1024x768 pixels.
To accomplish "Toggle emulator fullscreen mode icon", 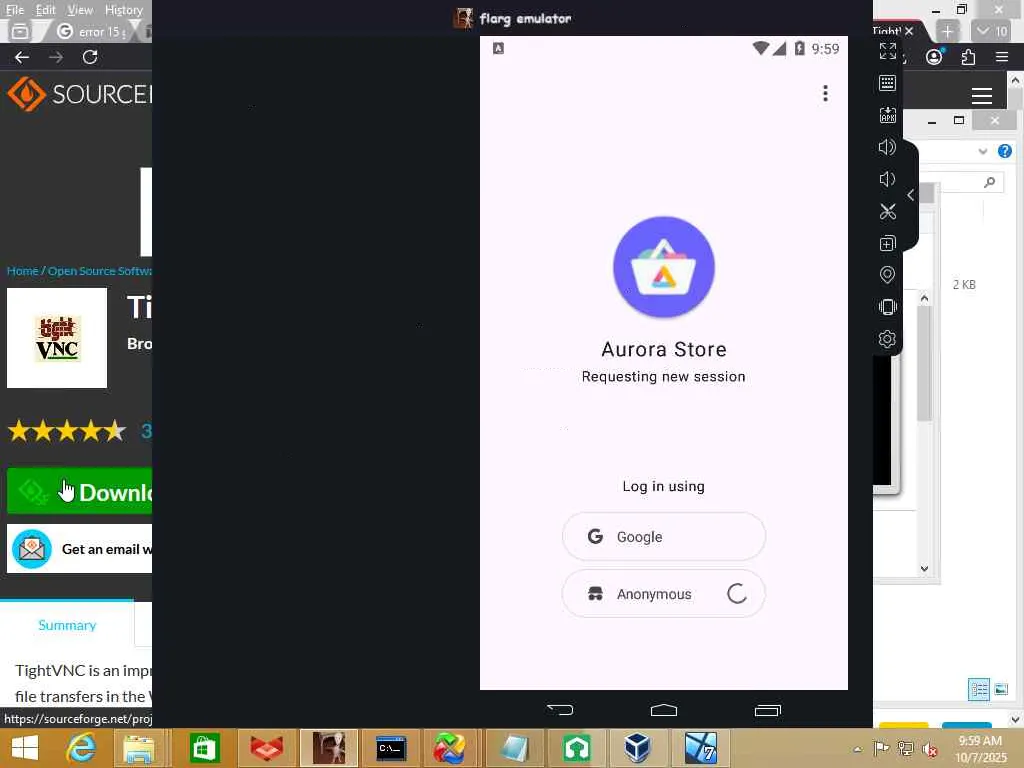I will click(x=887, y=51).
